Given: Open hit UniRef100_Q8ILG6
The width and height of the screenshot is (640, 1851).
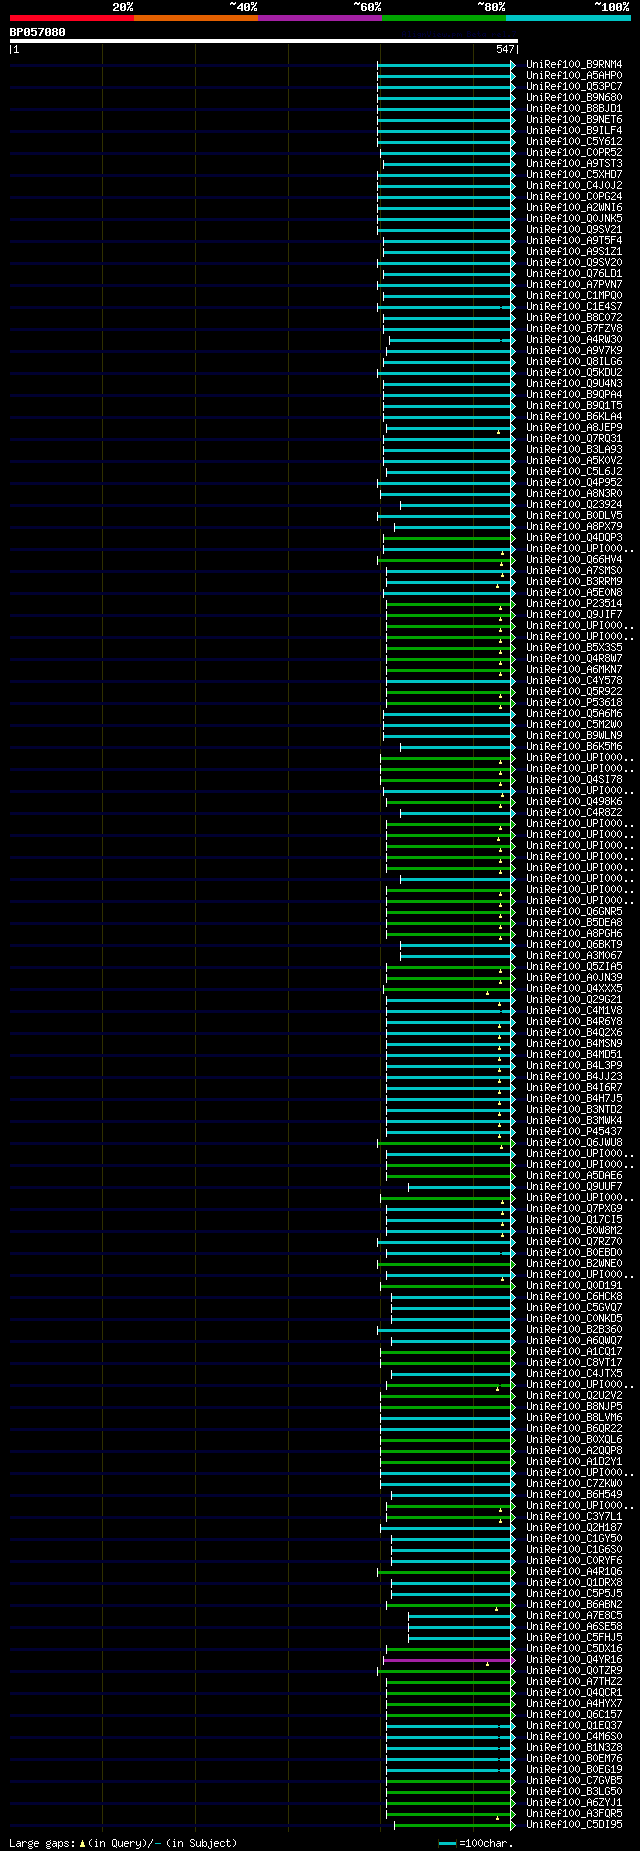Looking at the screenshot, I should click(574, 361).
